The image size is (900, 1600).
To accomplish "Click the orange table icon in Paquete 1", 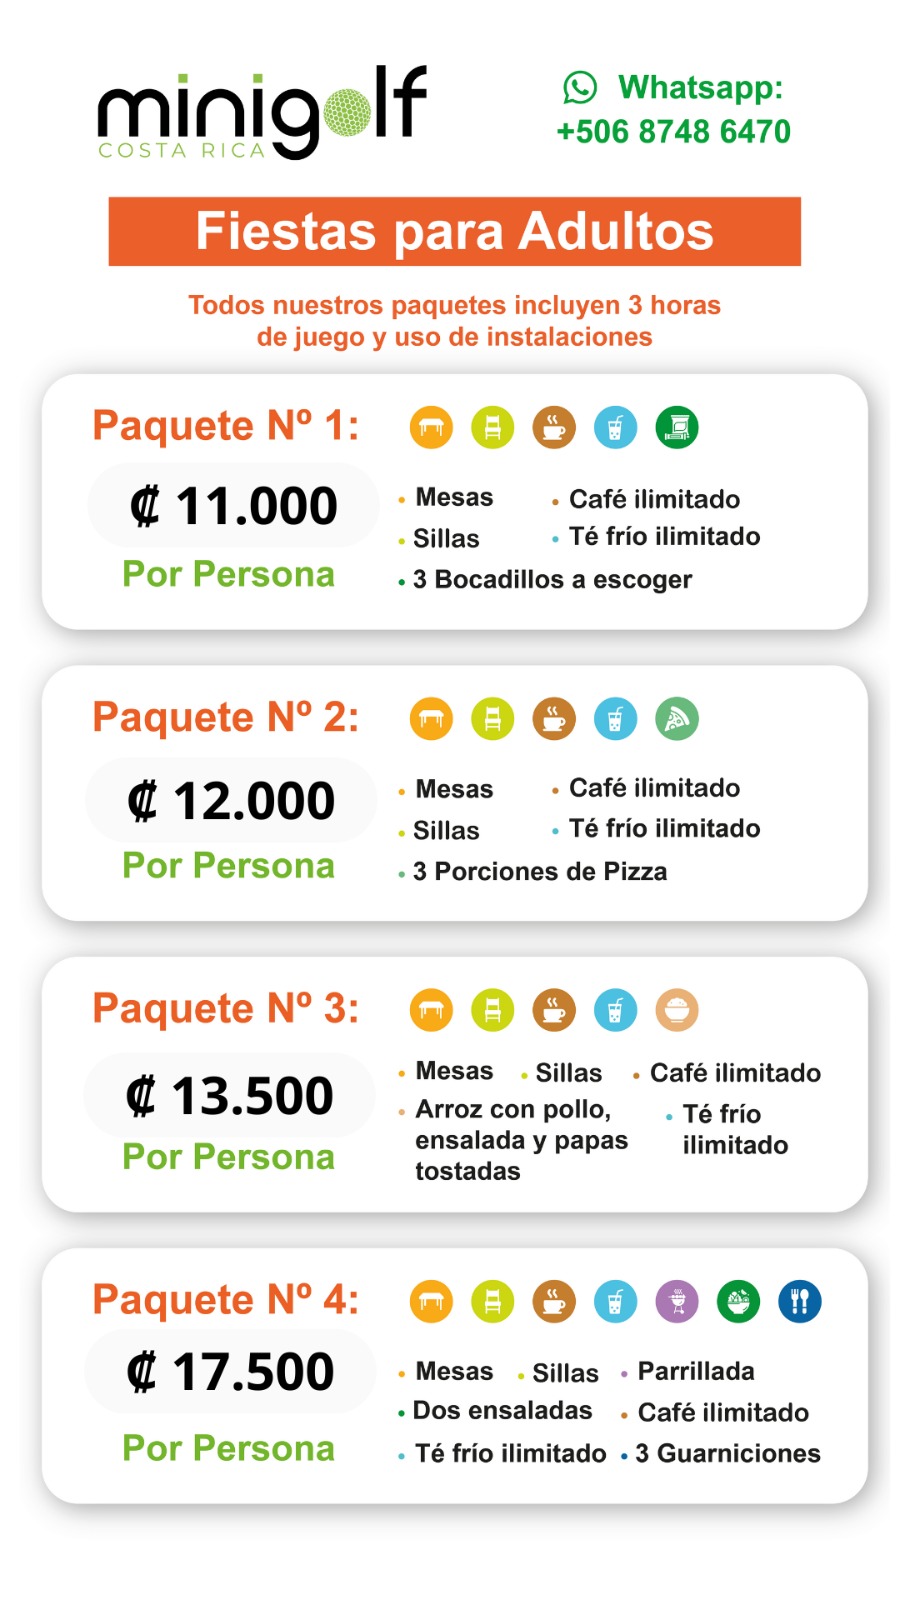I will click(x=431, y=428).
